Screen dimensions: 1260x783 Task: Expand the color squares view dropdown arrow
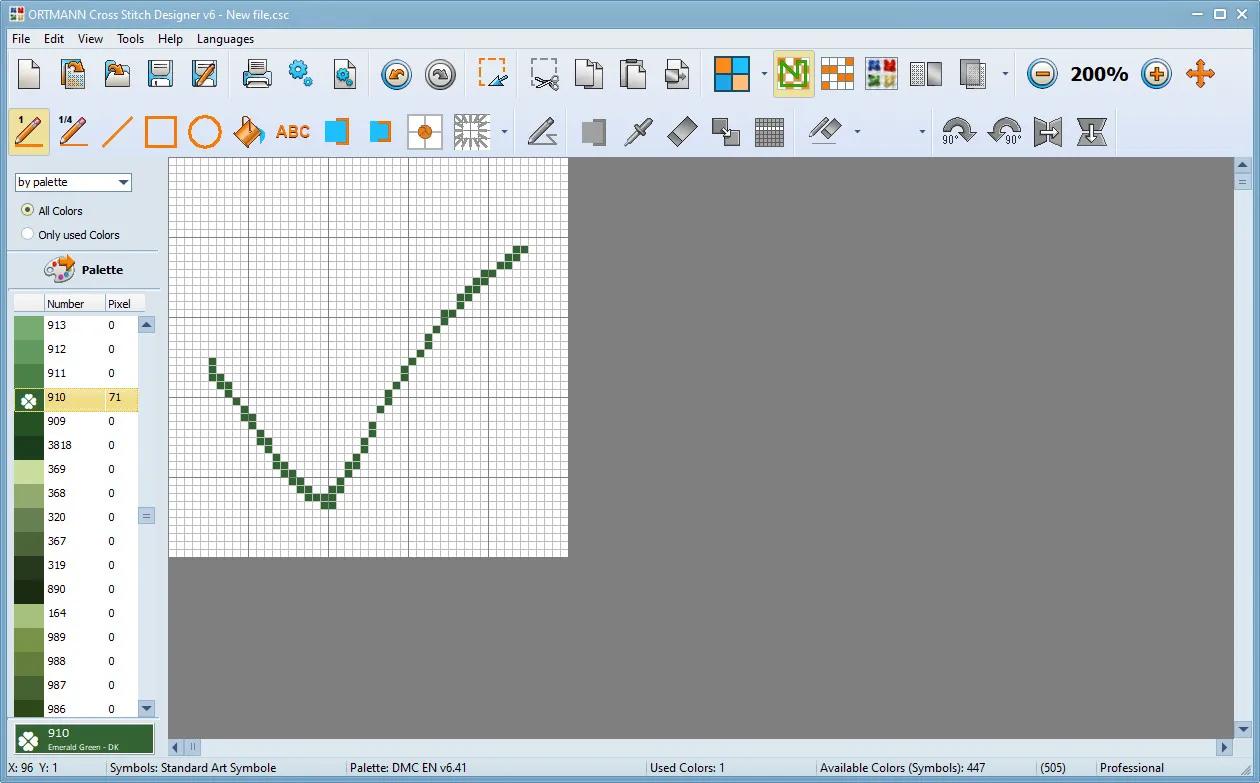click(x=764, y=74)
